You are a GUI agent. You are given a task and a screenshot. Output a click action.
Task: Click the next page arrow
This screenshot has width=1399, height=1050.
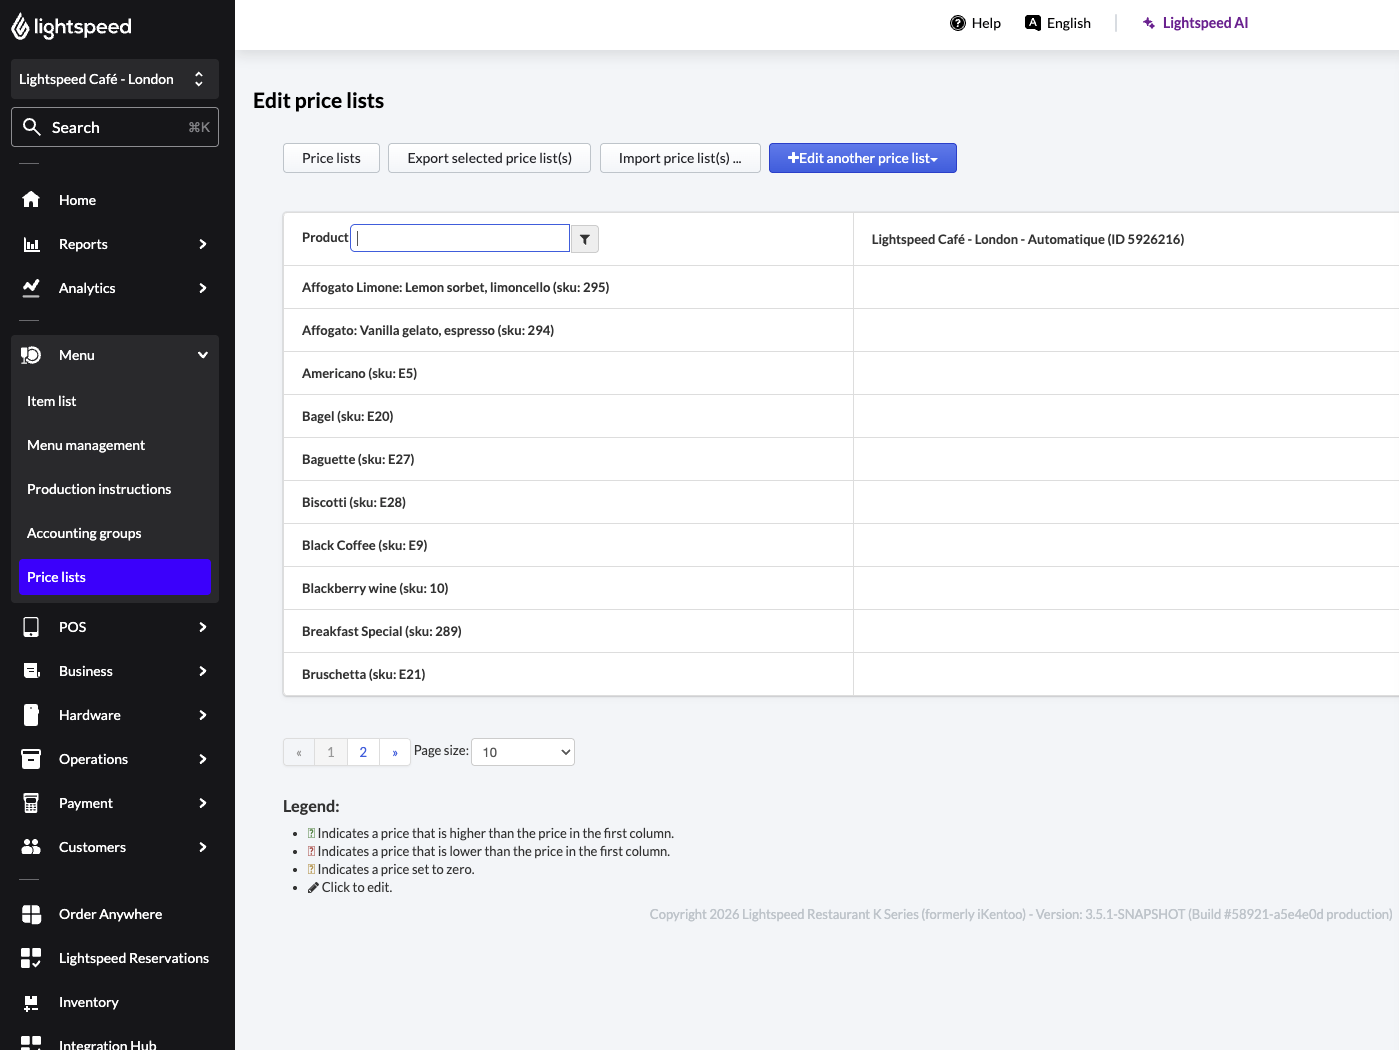click(395, 752)
